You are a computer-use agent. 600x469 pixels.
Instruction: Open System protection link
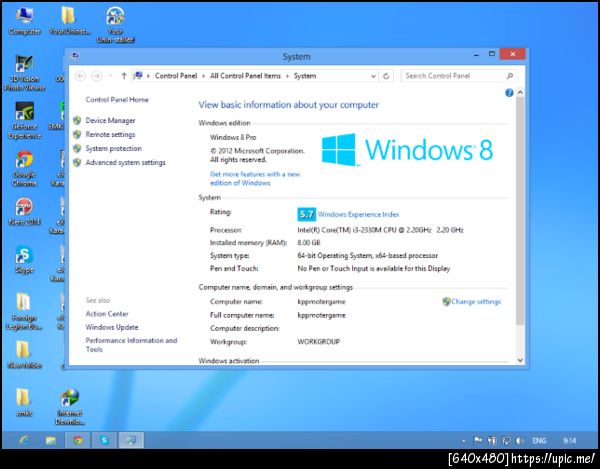click(113, 148)
